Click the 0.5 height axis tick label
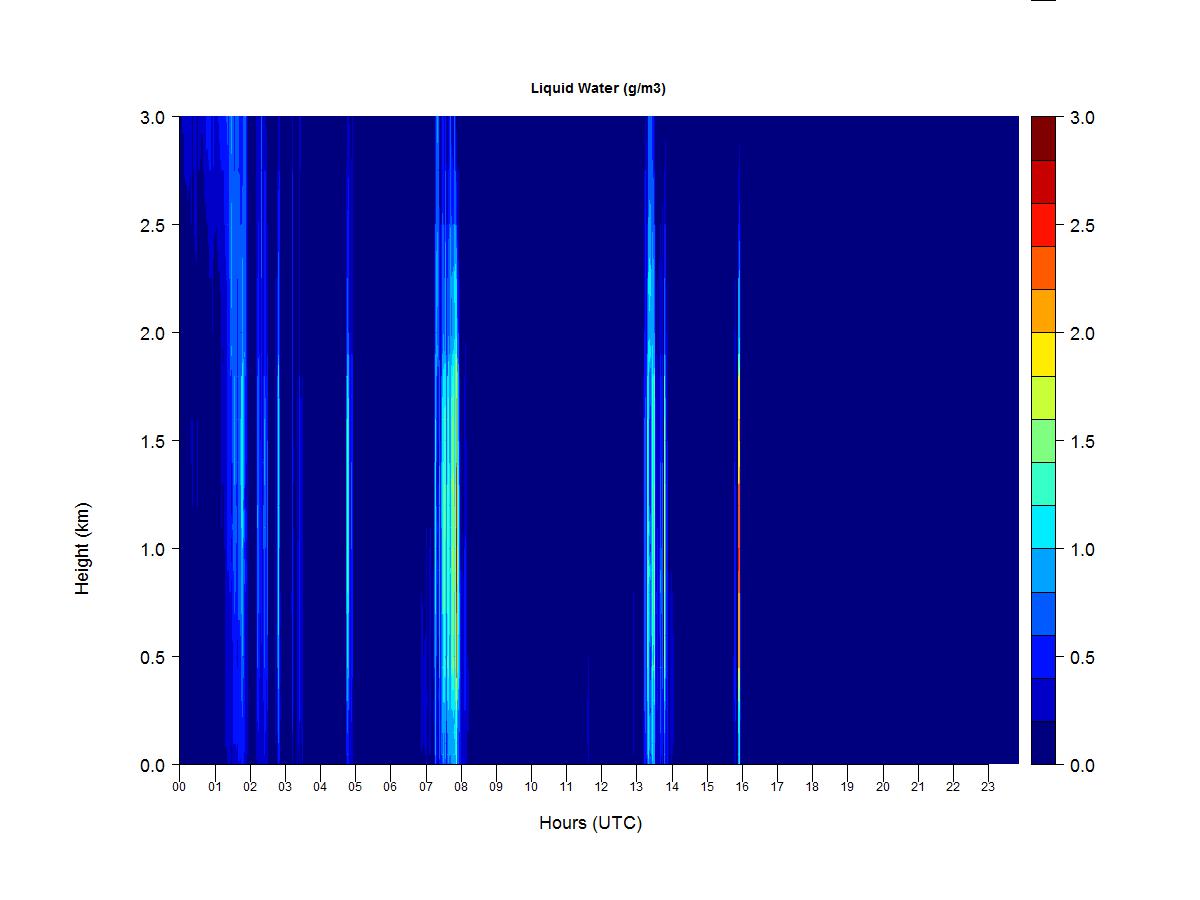Viewport: 1200px width, 900px height. [152, 657]
